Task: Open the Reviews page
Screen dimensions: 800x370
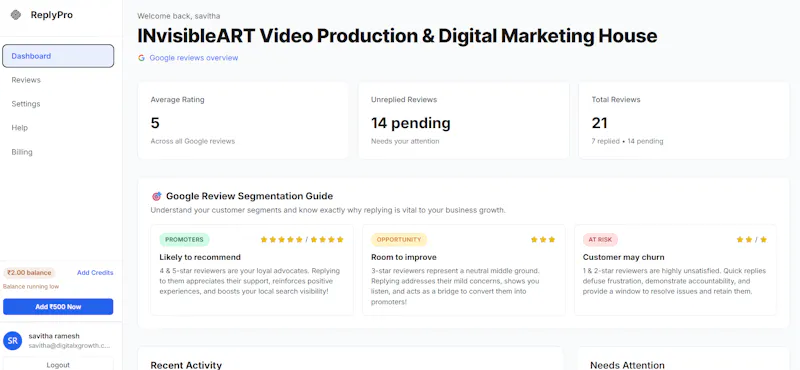Action: [x=26, y=80]
